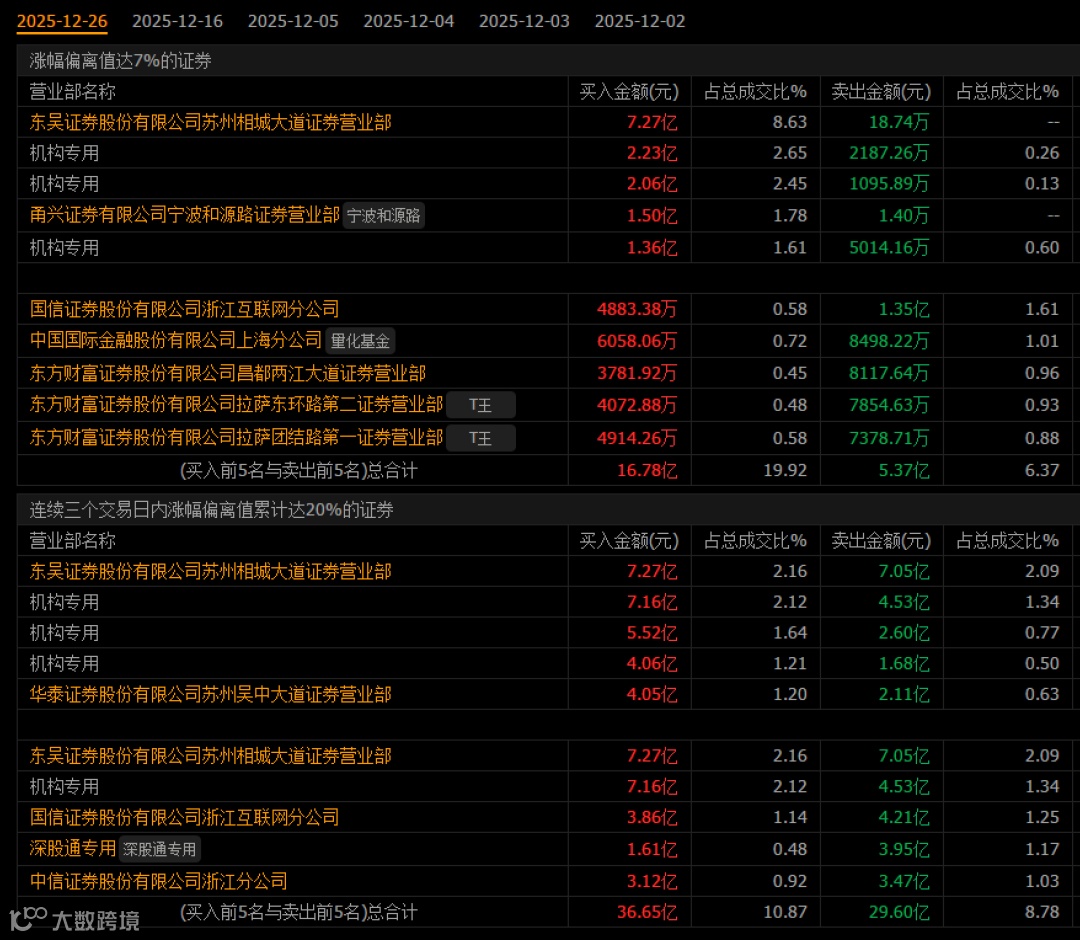This screenshot has width=1080, height=940.
Task: Click sell amount 2187.26万
Action: click(x=889, y=153)
